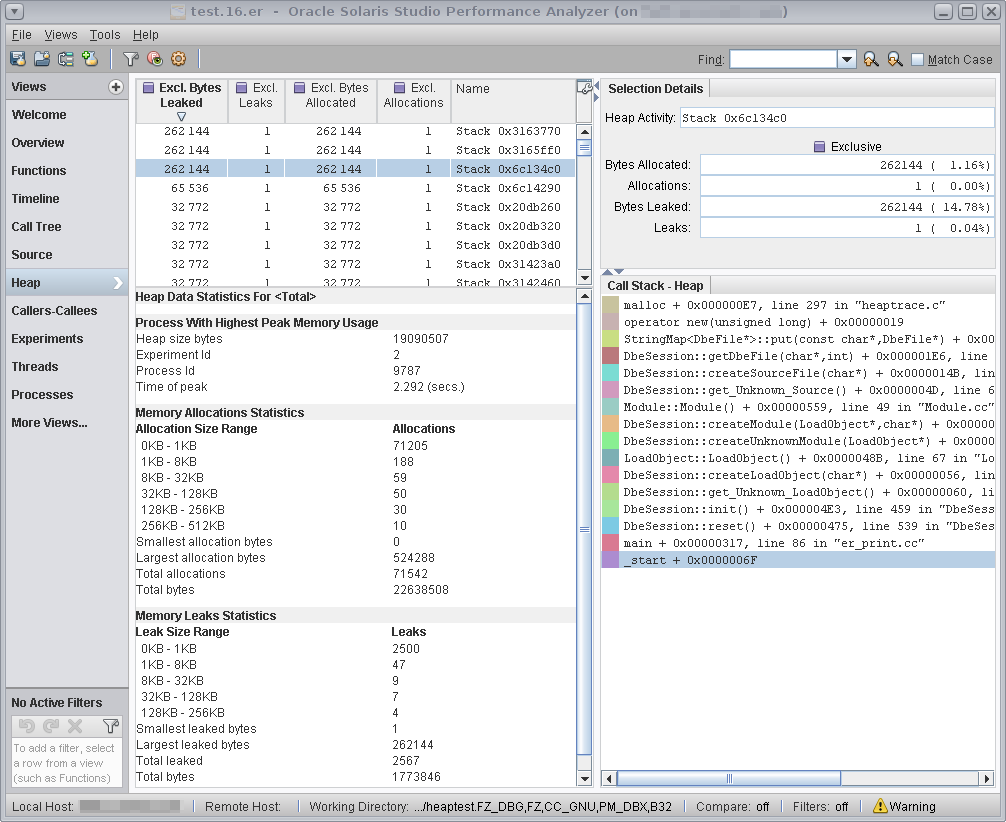The height and width of the screenshot is (822, 1006).
Task: Open the Source view
Action: pyautogui.click(x=67, y=255)
